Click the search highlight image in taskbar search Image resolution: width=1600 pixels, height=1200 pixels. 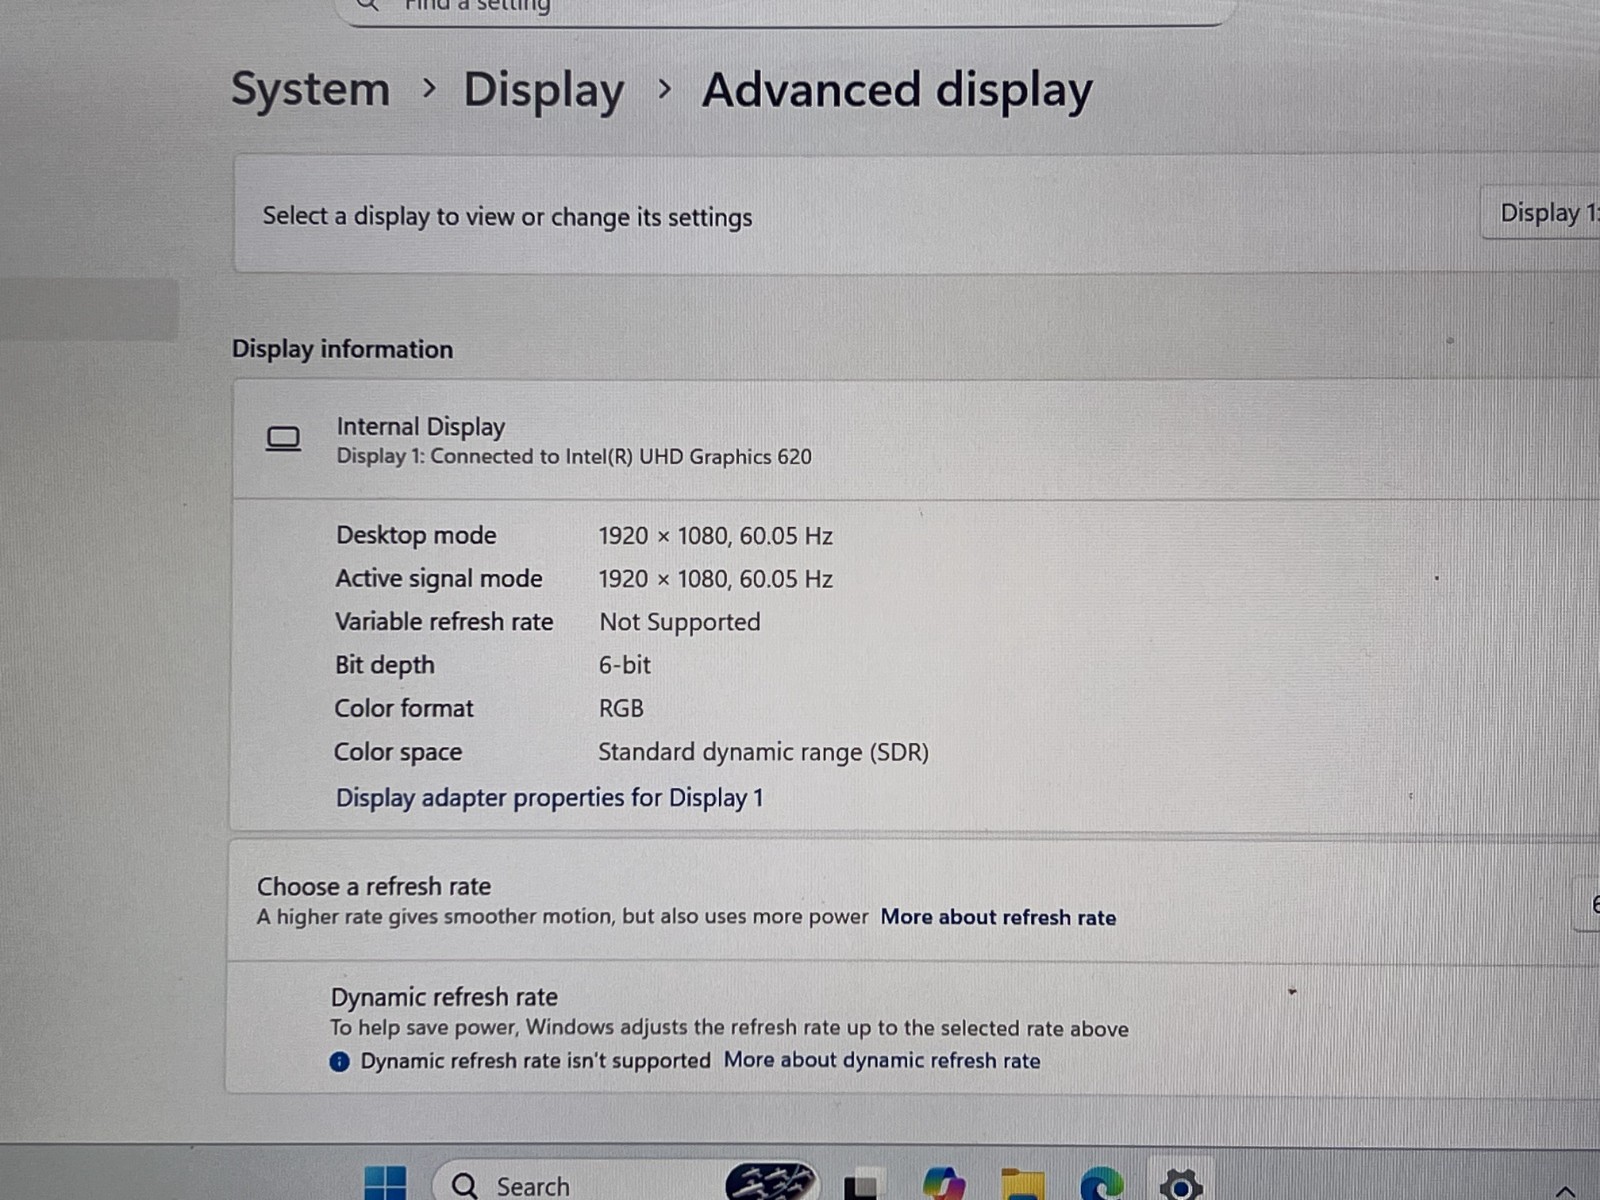pyautogui.click(x=770, y=1182)
